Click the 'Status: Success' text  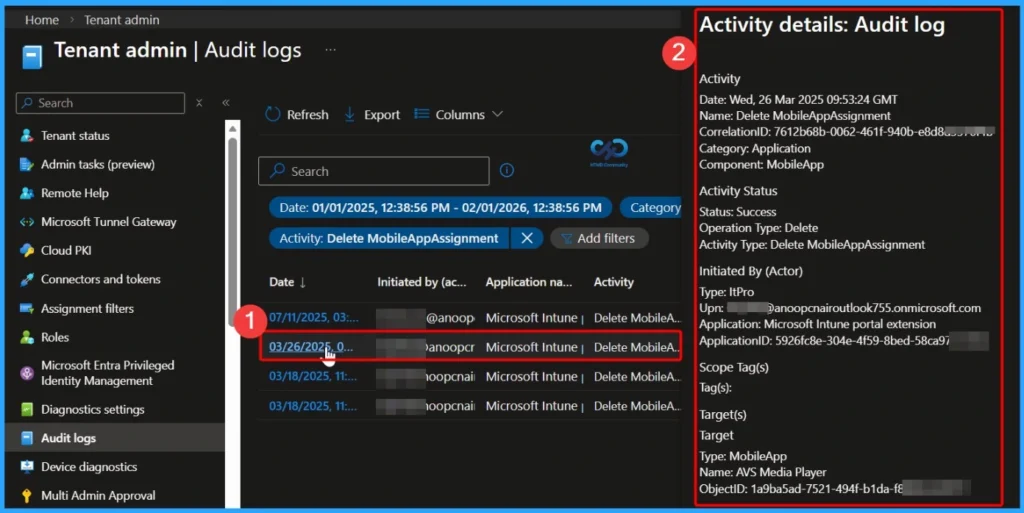click(738, 211)
